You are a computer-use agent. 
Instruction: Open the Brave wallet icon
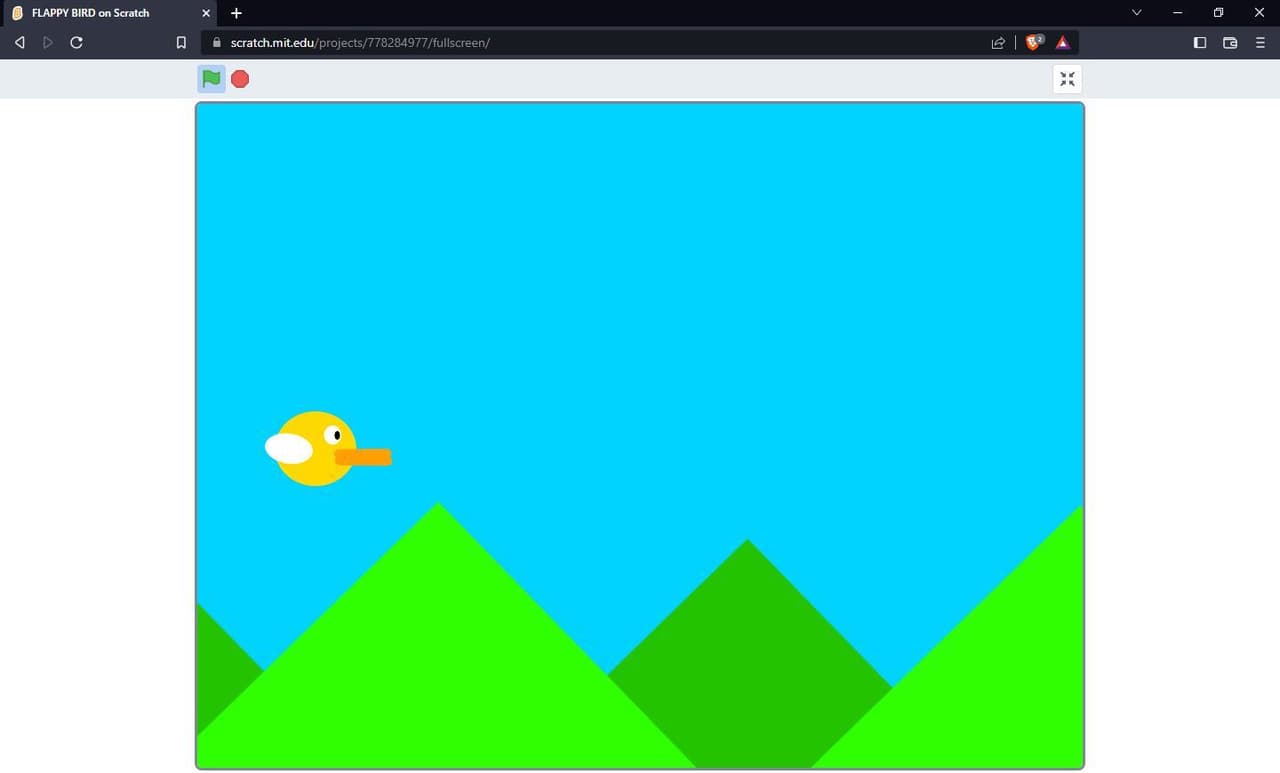pos(1230,43)
